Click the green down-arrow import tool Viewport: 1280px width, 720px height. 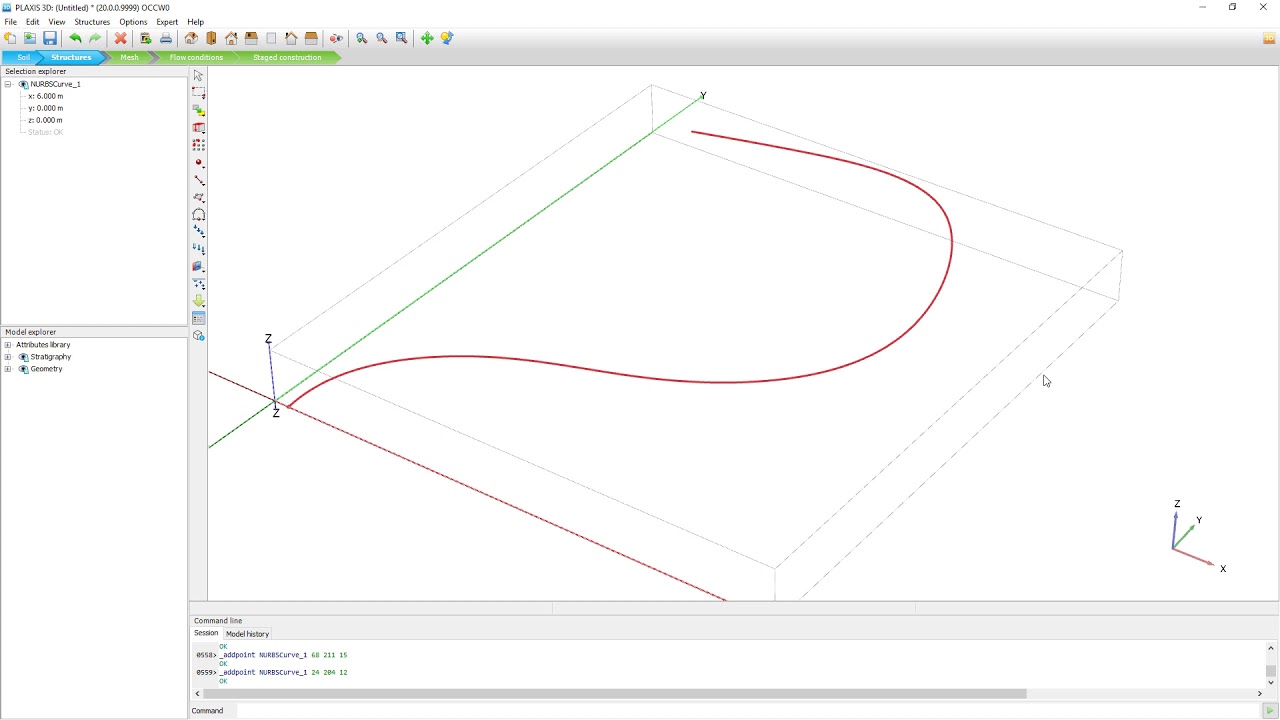click(198, 301)
